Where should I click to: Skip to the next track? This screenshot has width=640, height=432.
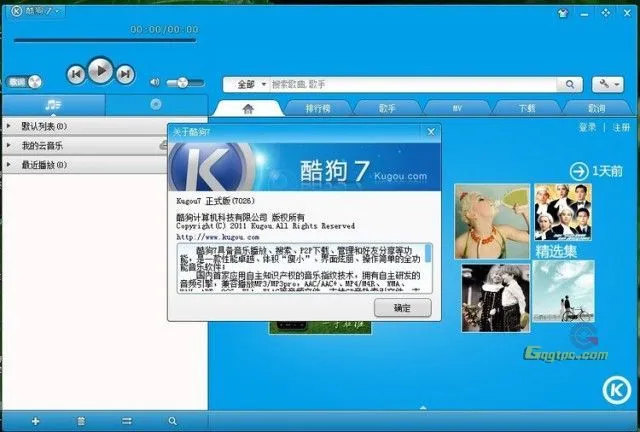tap(125, 74)
